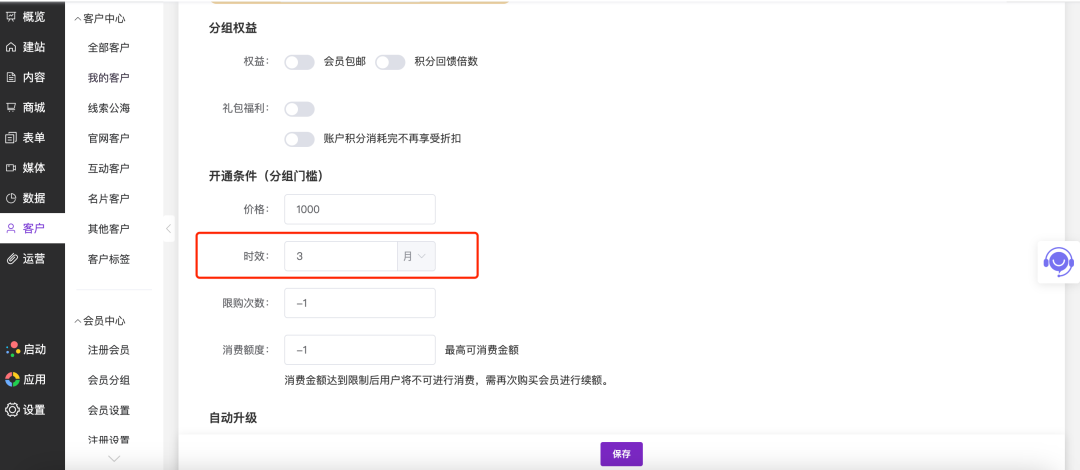
Task: Click the 分组权益 section heading
Action: (x=233, y=28)
